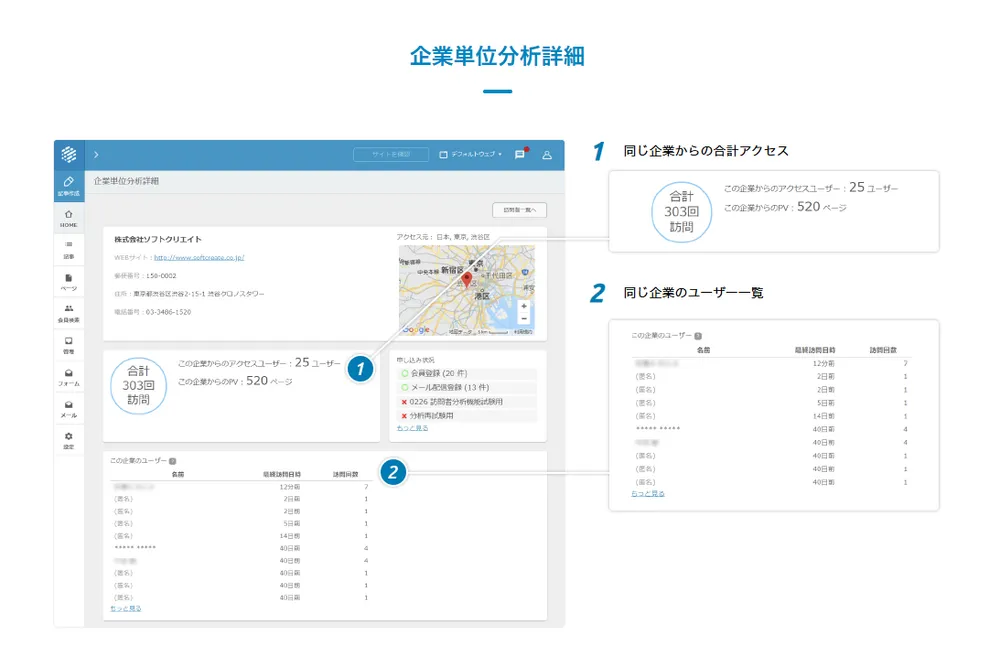This screenshot has height=656, width=1000.
Task: Click もっと見る under the user list table
Action: click(x=126, y=608)
